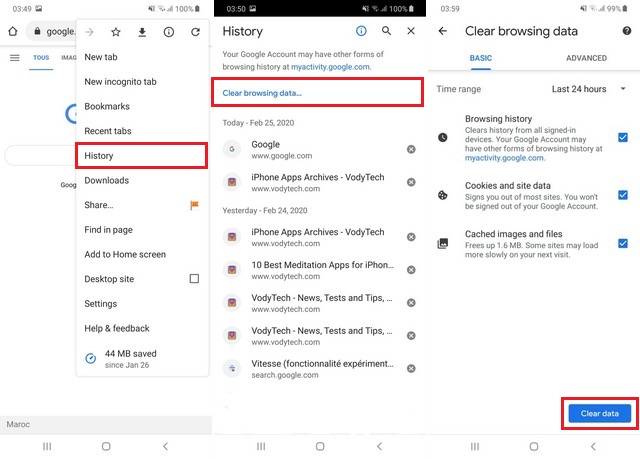
Task: Open Settings from the Chrome menu
Action: 142,304
